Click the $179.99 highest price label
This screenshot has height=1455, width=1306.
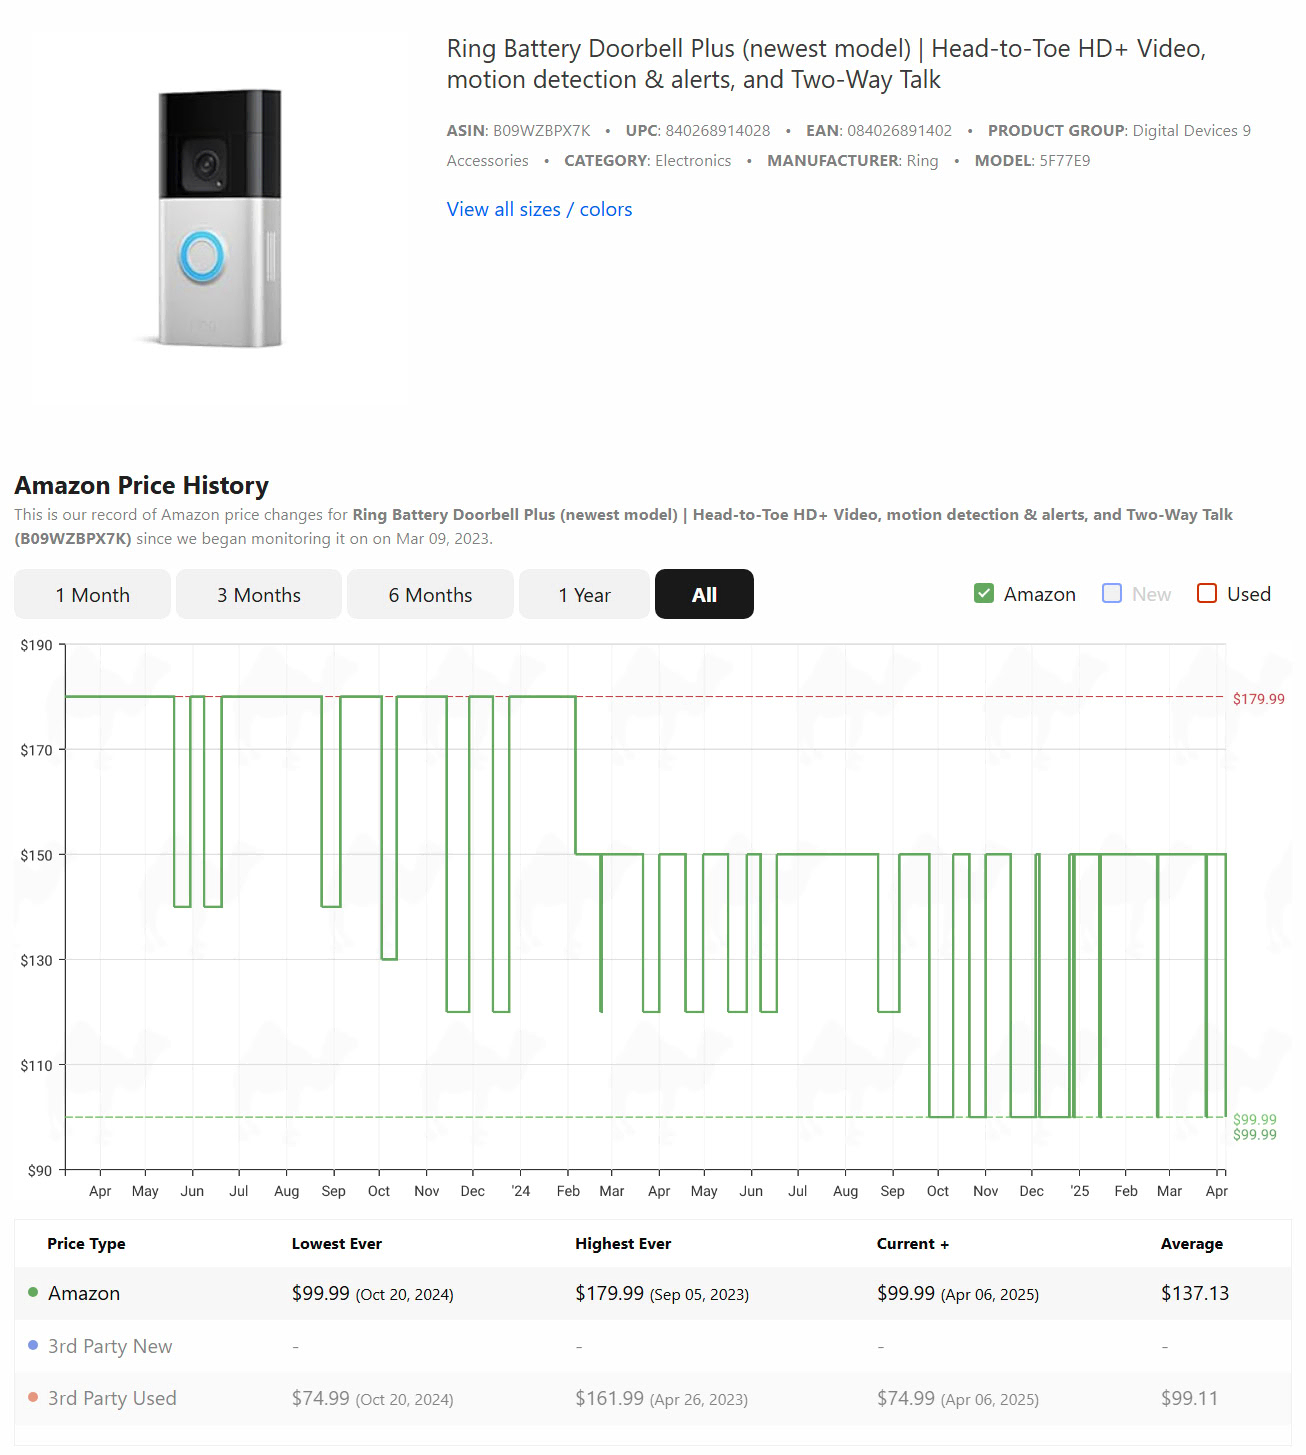(1258, 699)
